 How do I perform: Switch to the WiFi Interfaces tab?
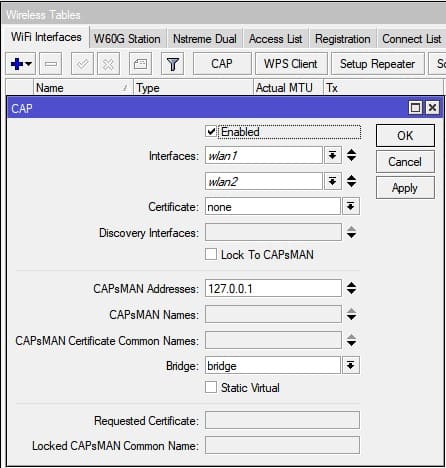click(46, 37)
